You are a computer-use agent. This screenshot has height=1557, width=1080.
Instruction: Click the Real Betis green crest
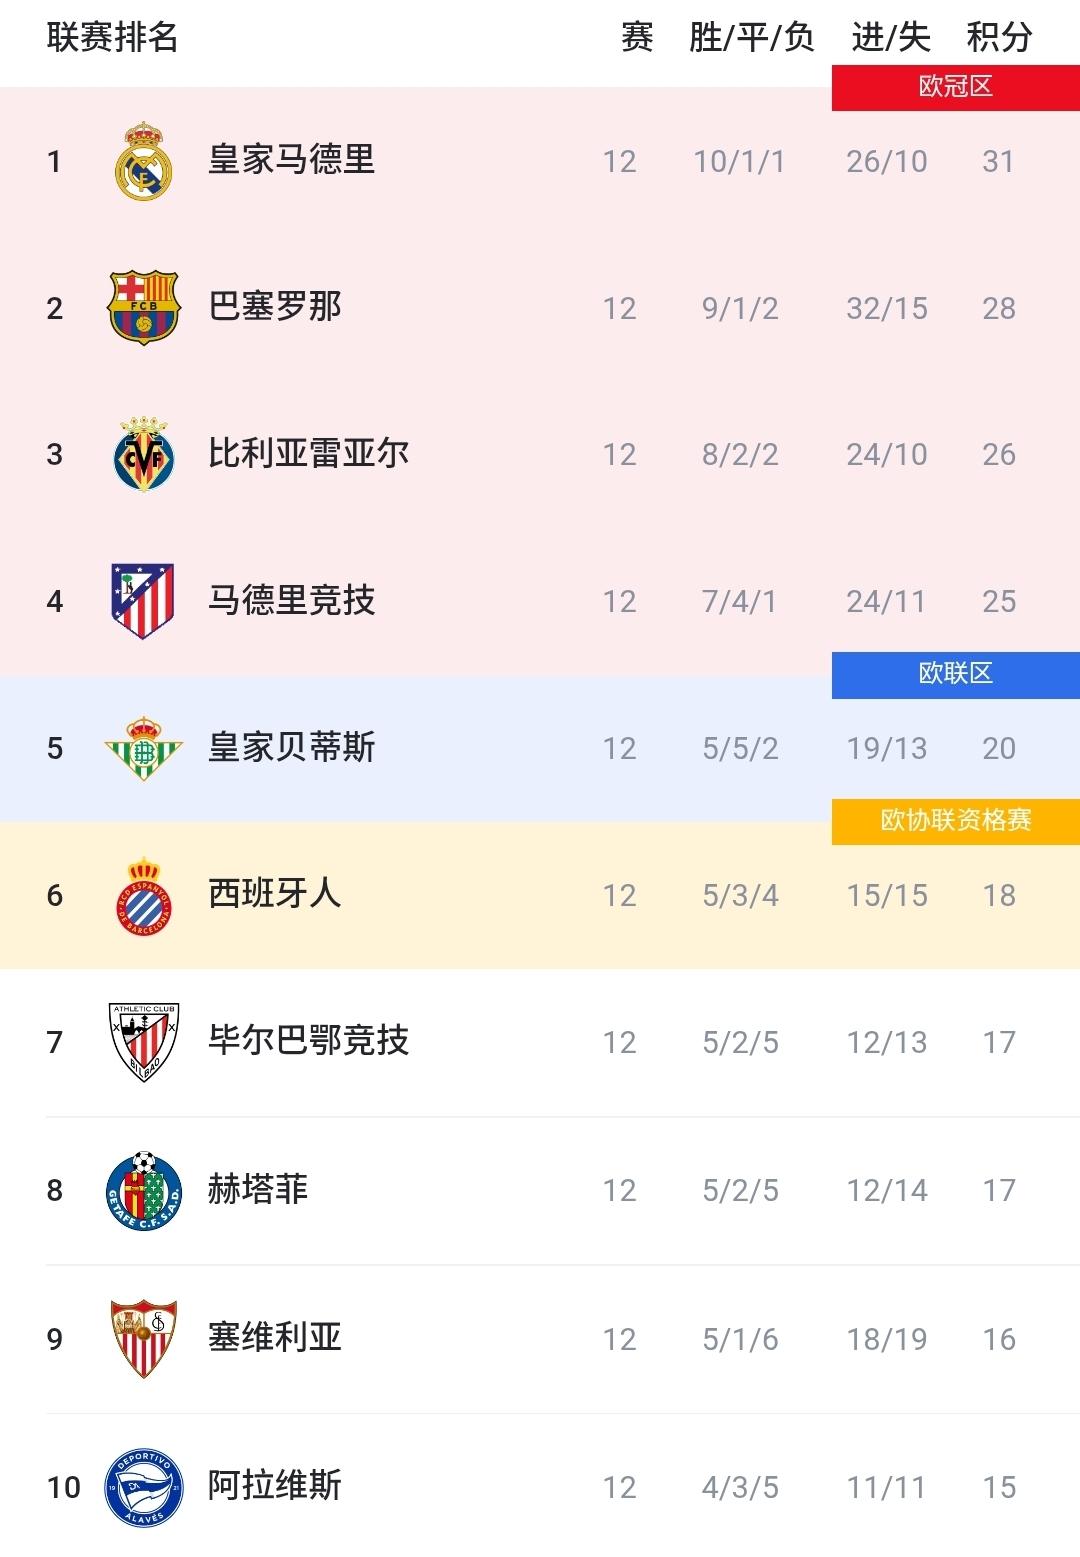(x=144, y=748)
